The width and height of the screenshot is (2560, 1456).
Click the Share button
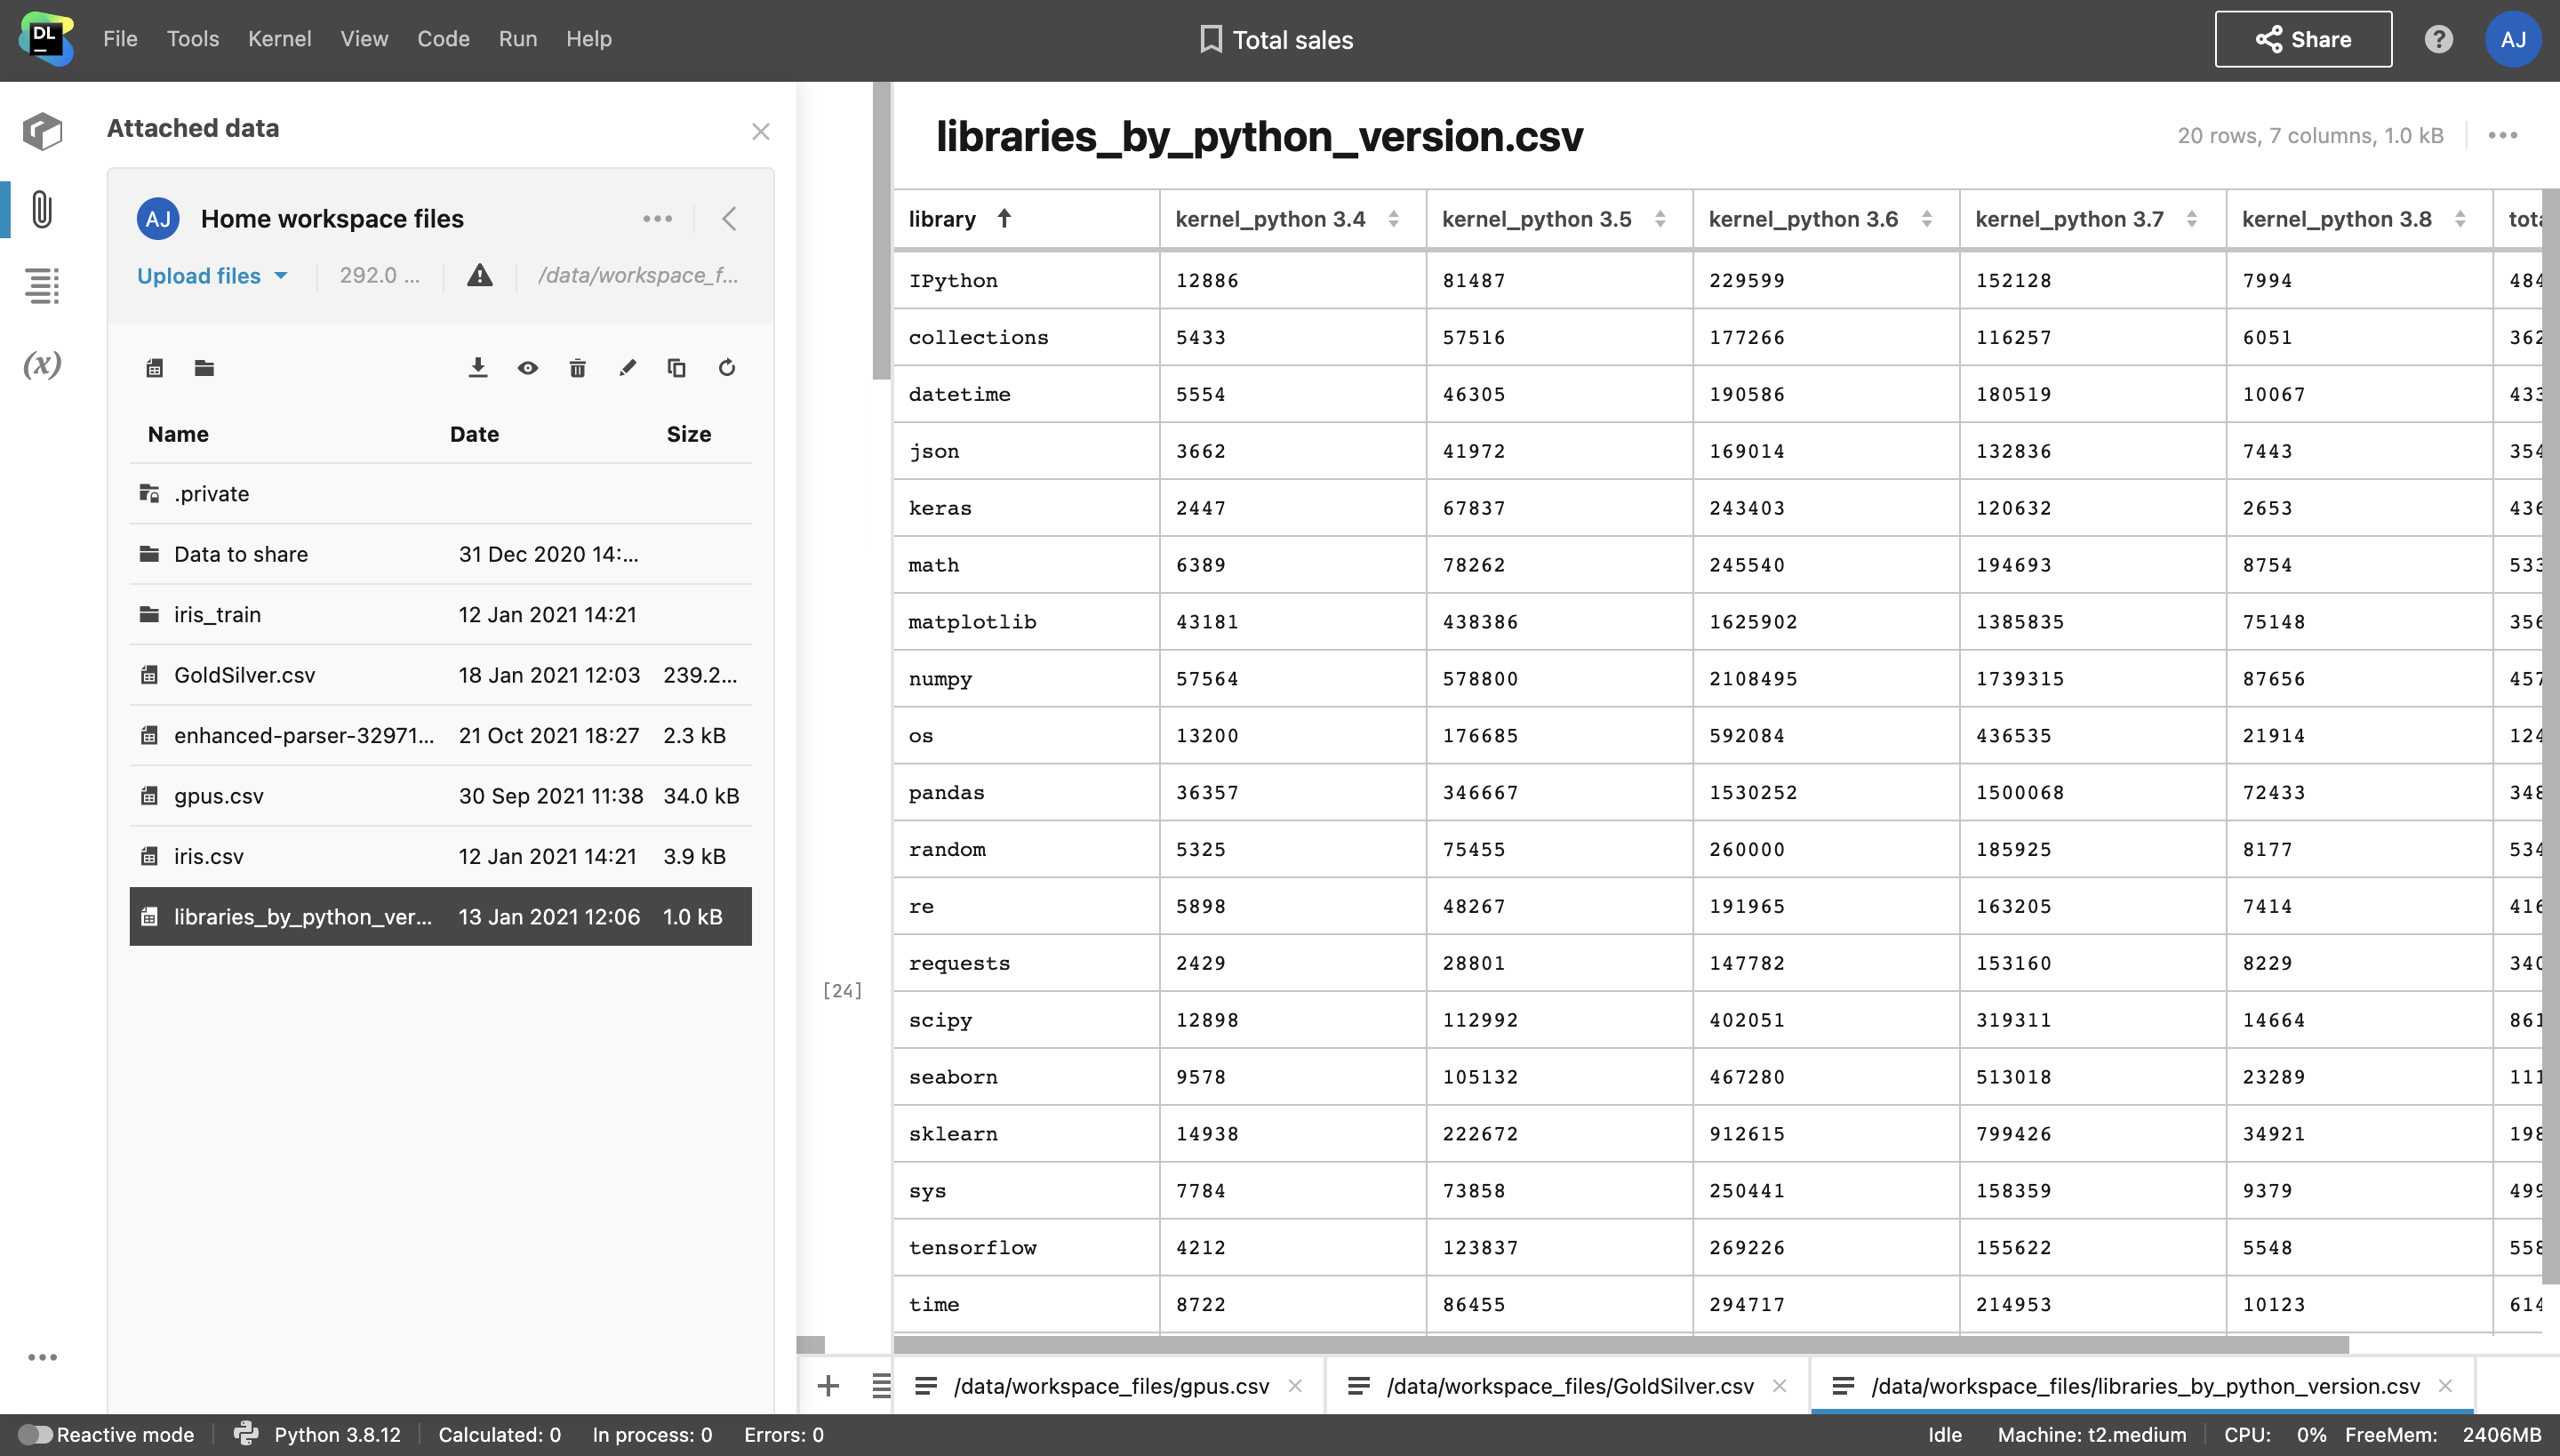tap(2303, 39)
